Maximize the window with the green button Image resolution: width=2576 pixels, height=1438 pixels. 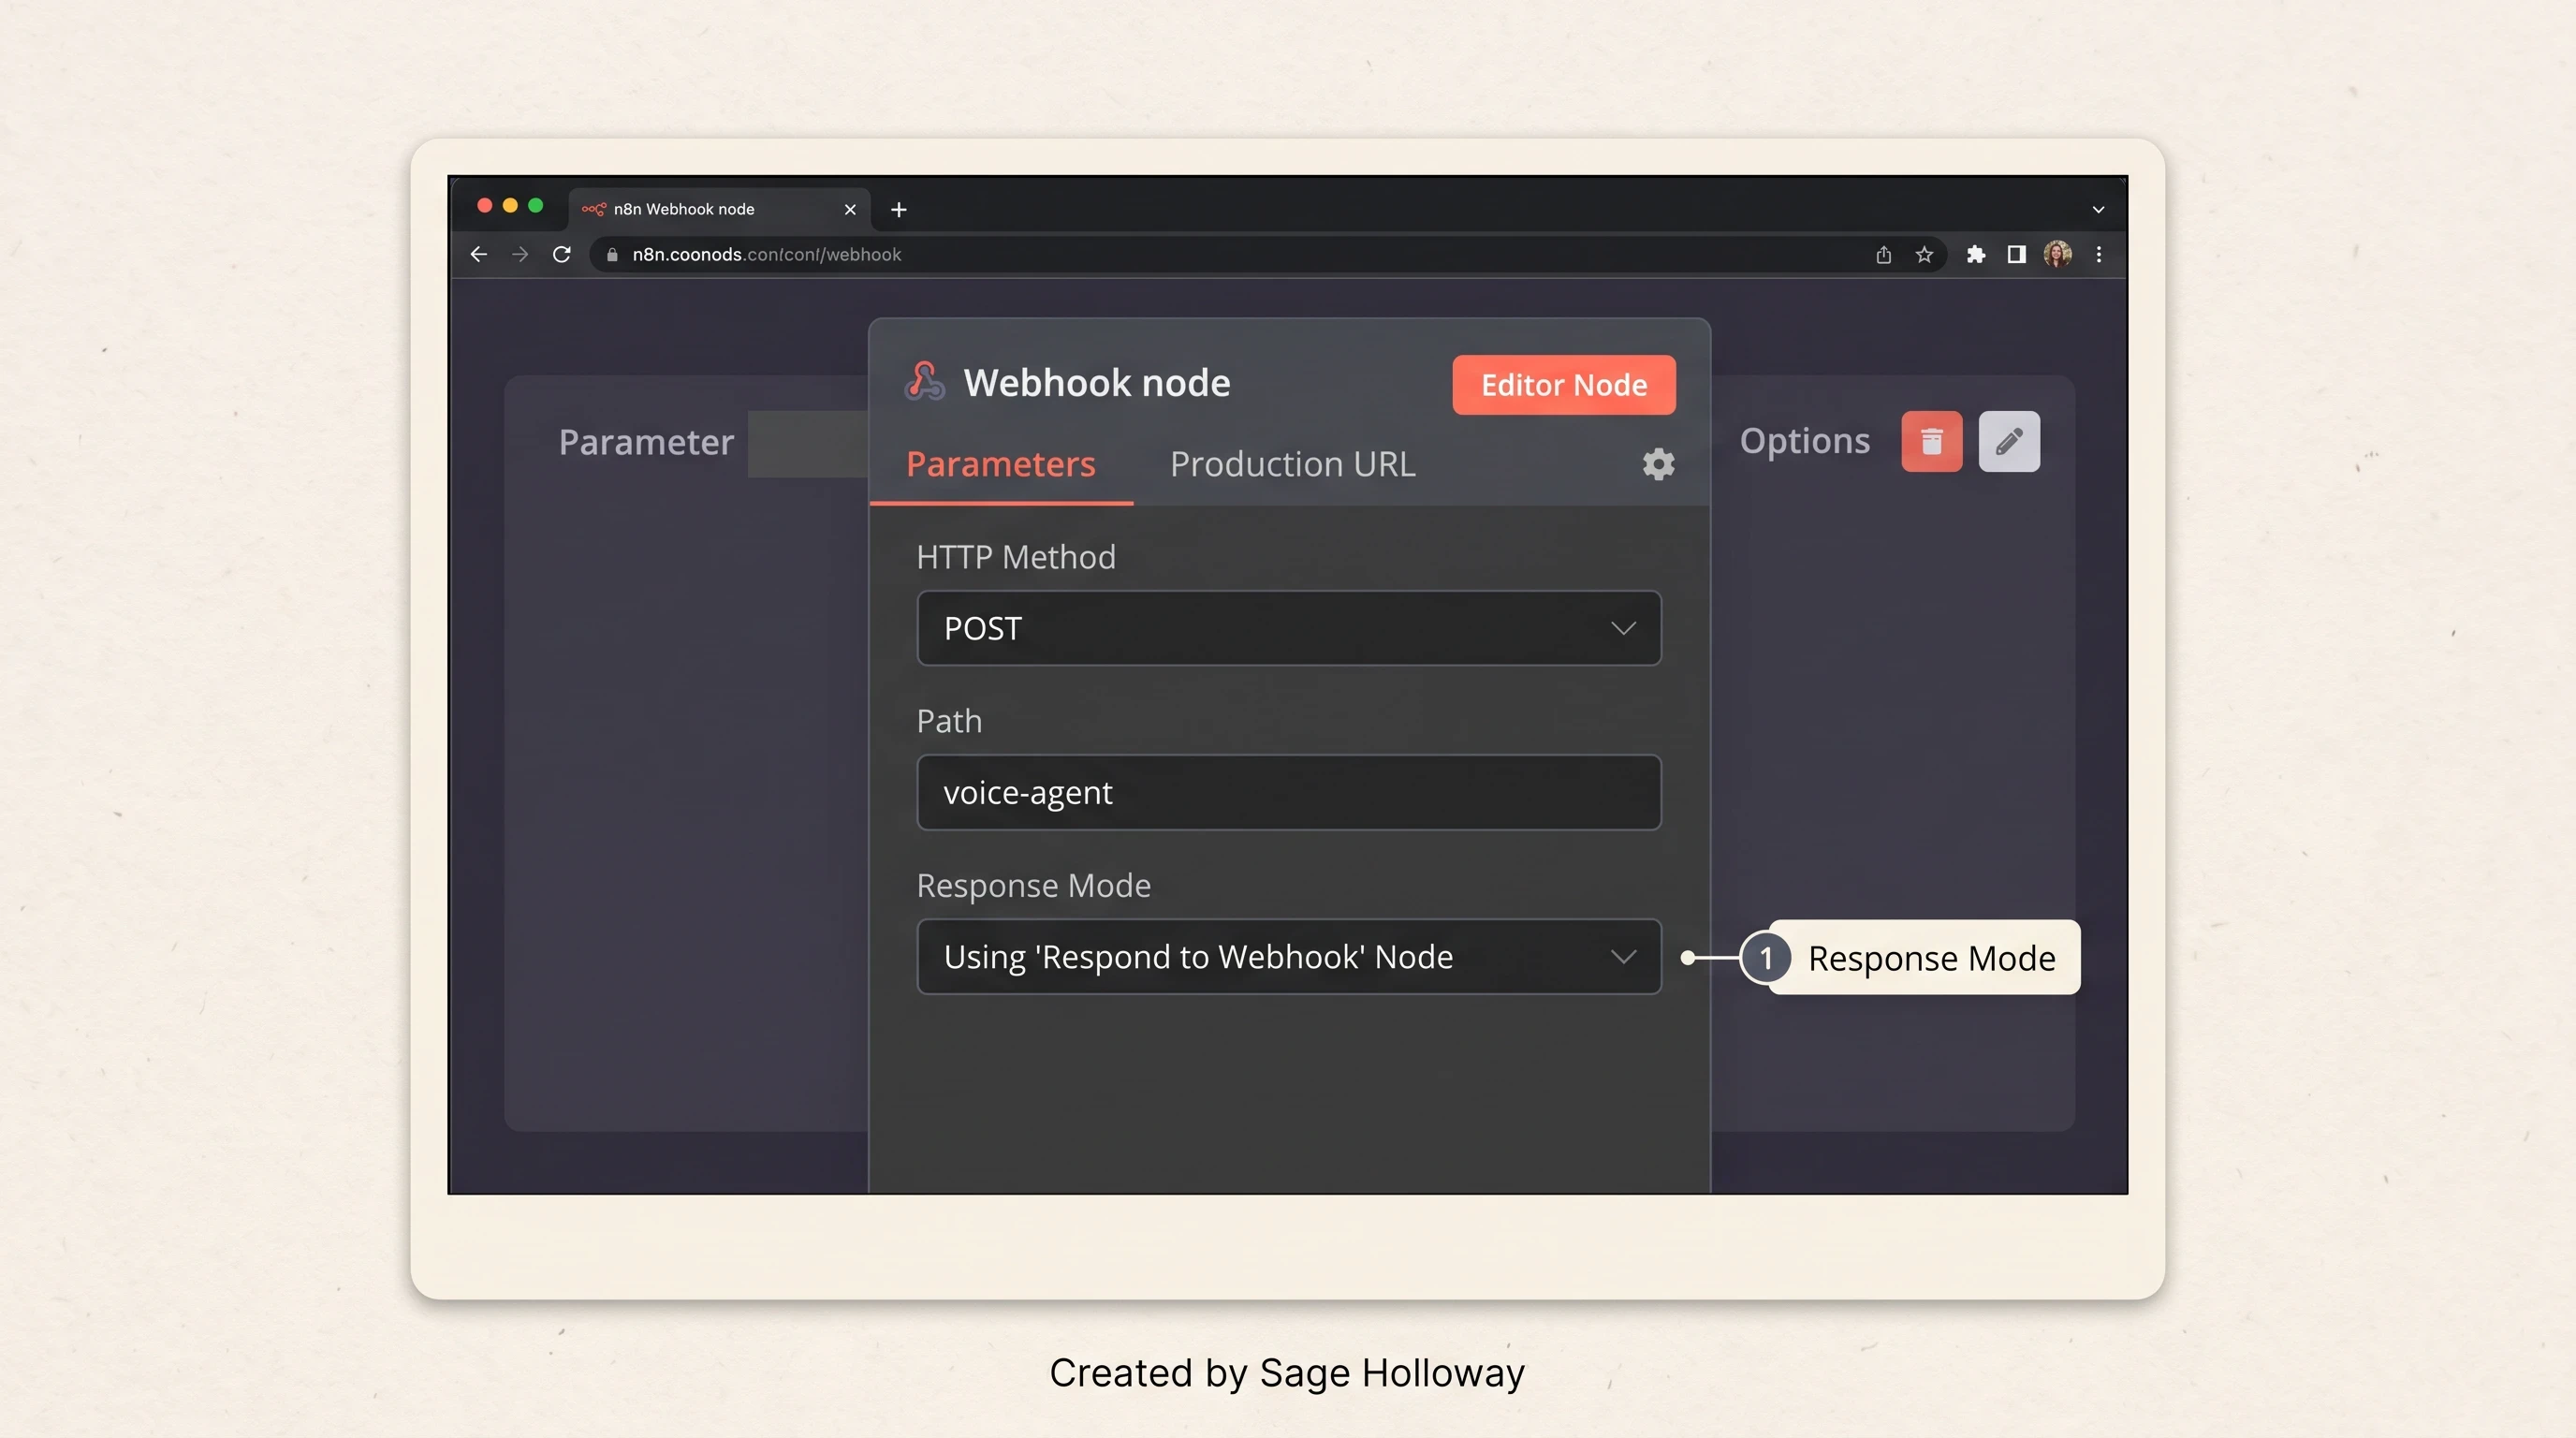tap(536, 205)
